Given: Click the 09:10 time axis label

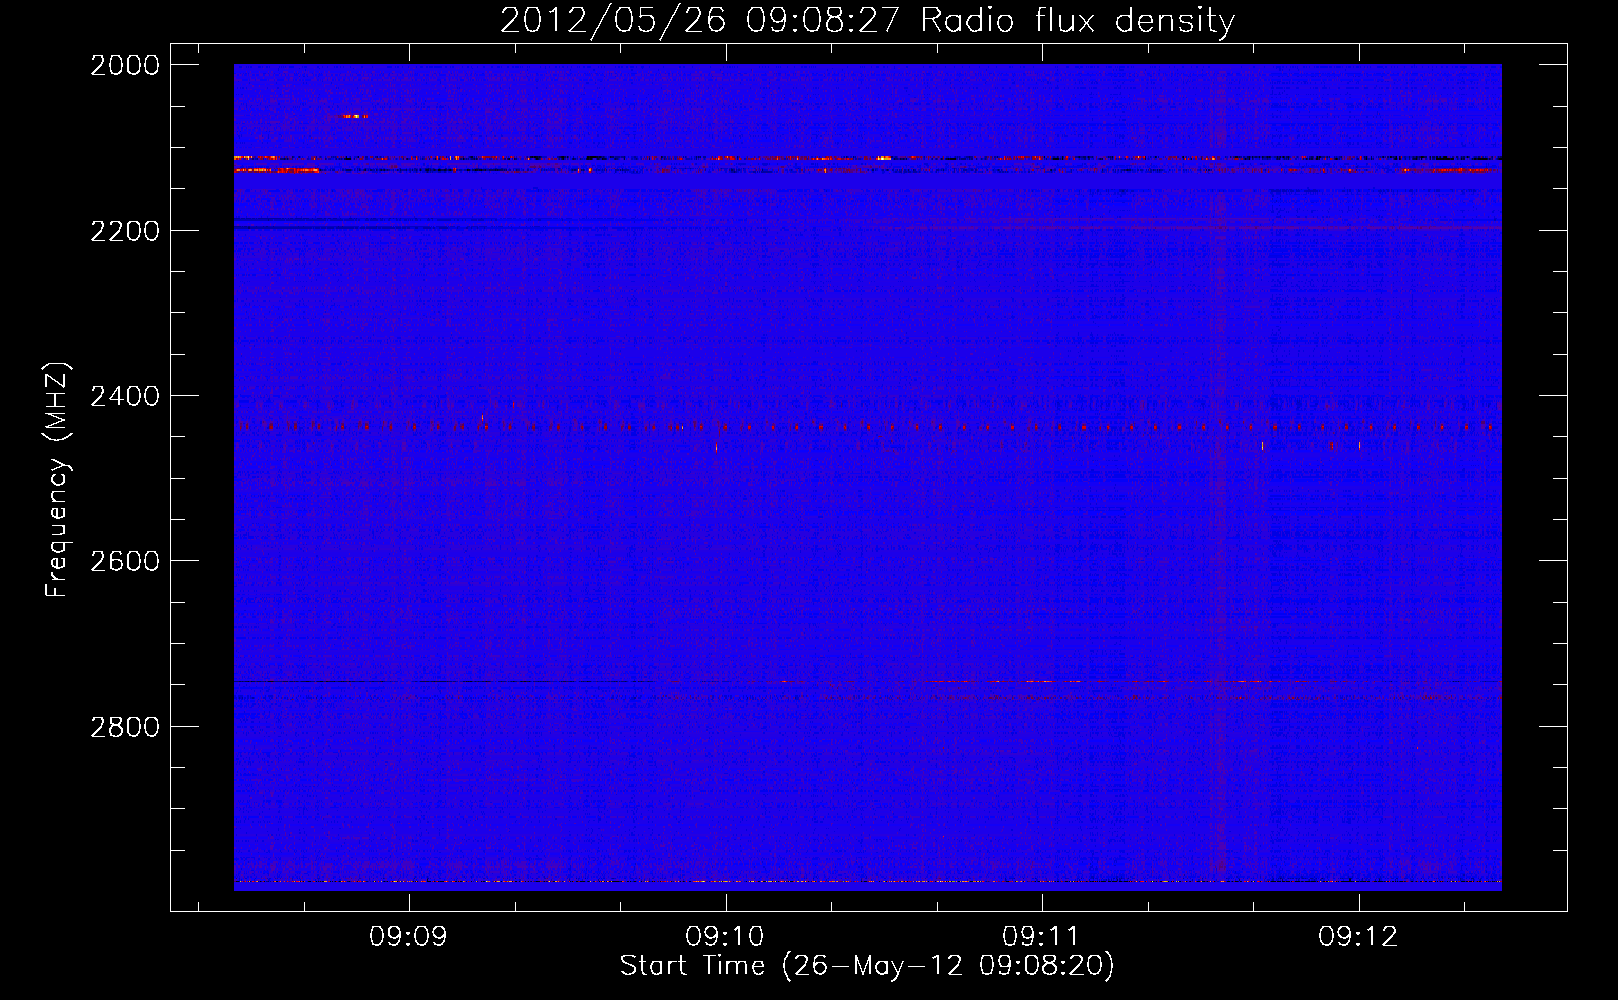Looking at the screenshot, I should [x=725, y=937].
